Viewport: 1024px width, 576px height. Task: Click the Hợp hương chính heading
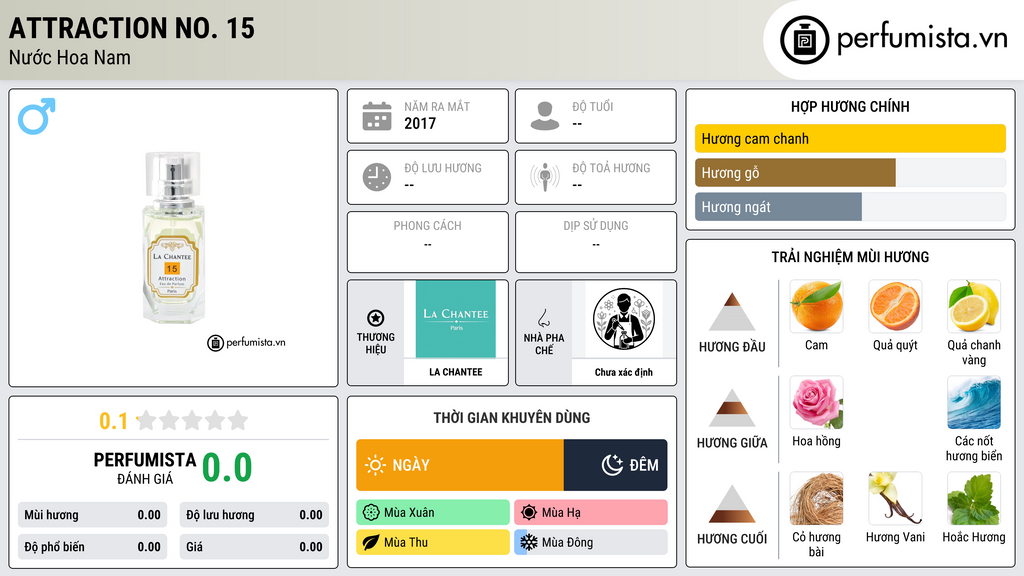pyautogui.click(x=850, y=106)
